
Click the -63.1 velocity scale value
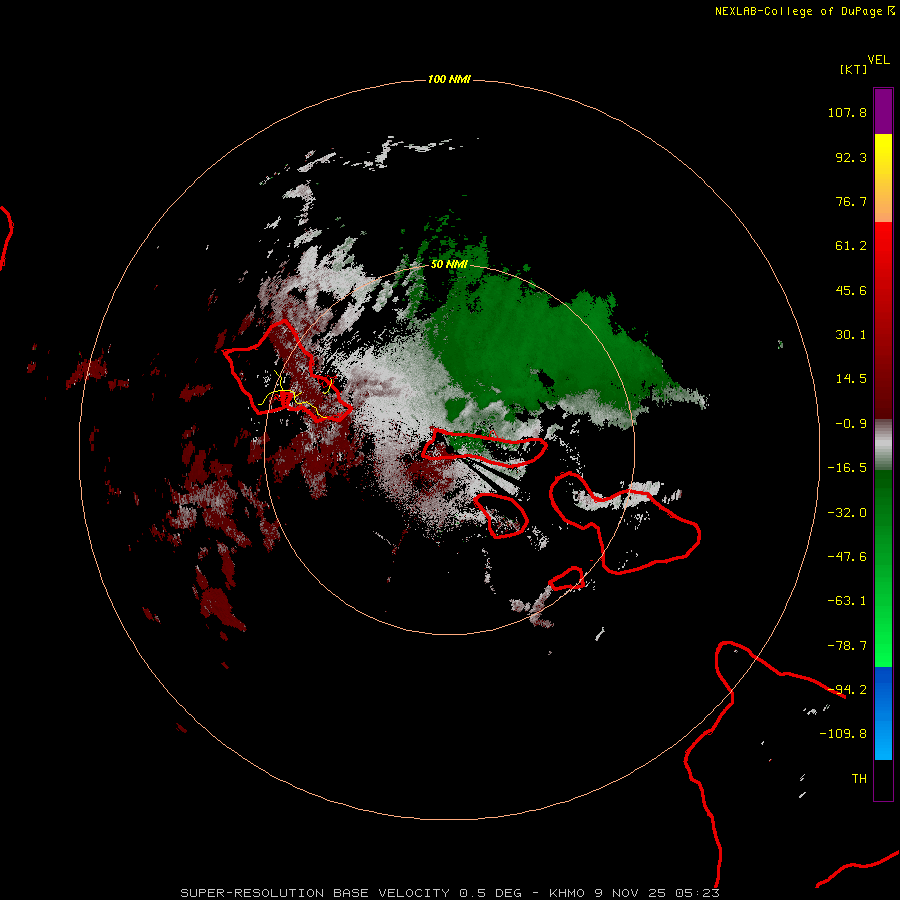click(847, 601)
